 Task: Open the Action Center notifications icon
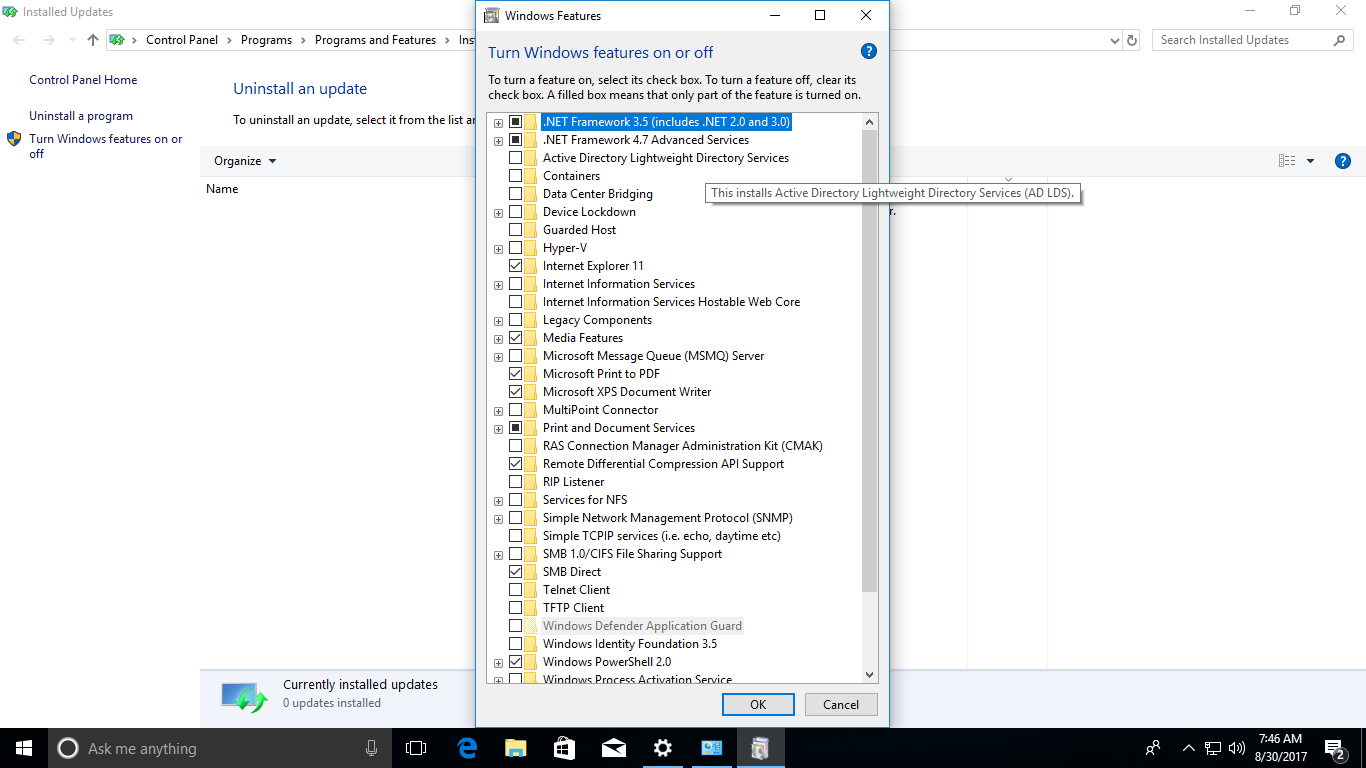point(1335,748)
